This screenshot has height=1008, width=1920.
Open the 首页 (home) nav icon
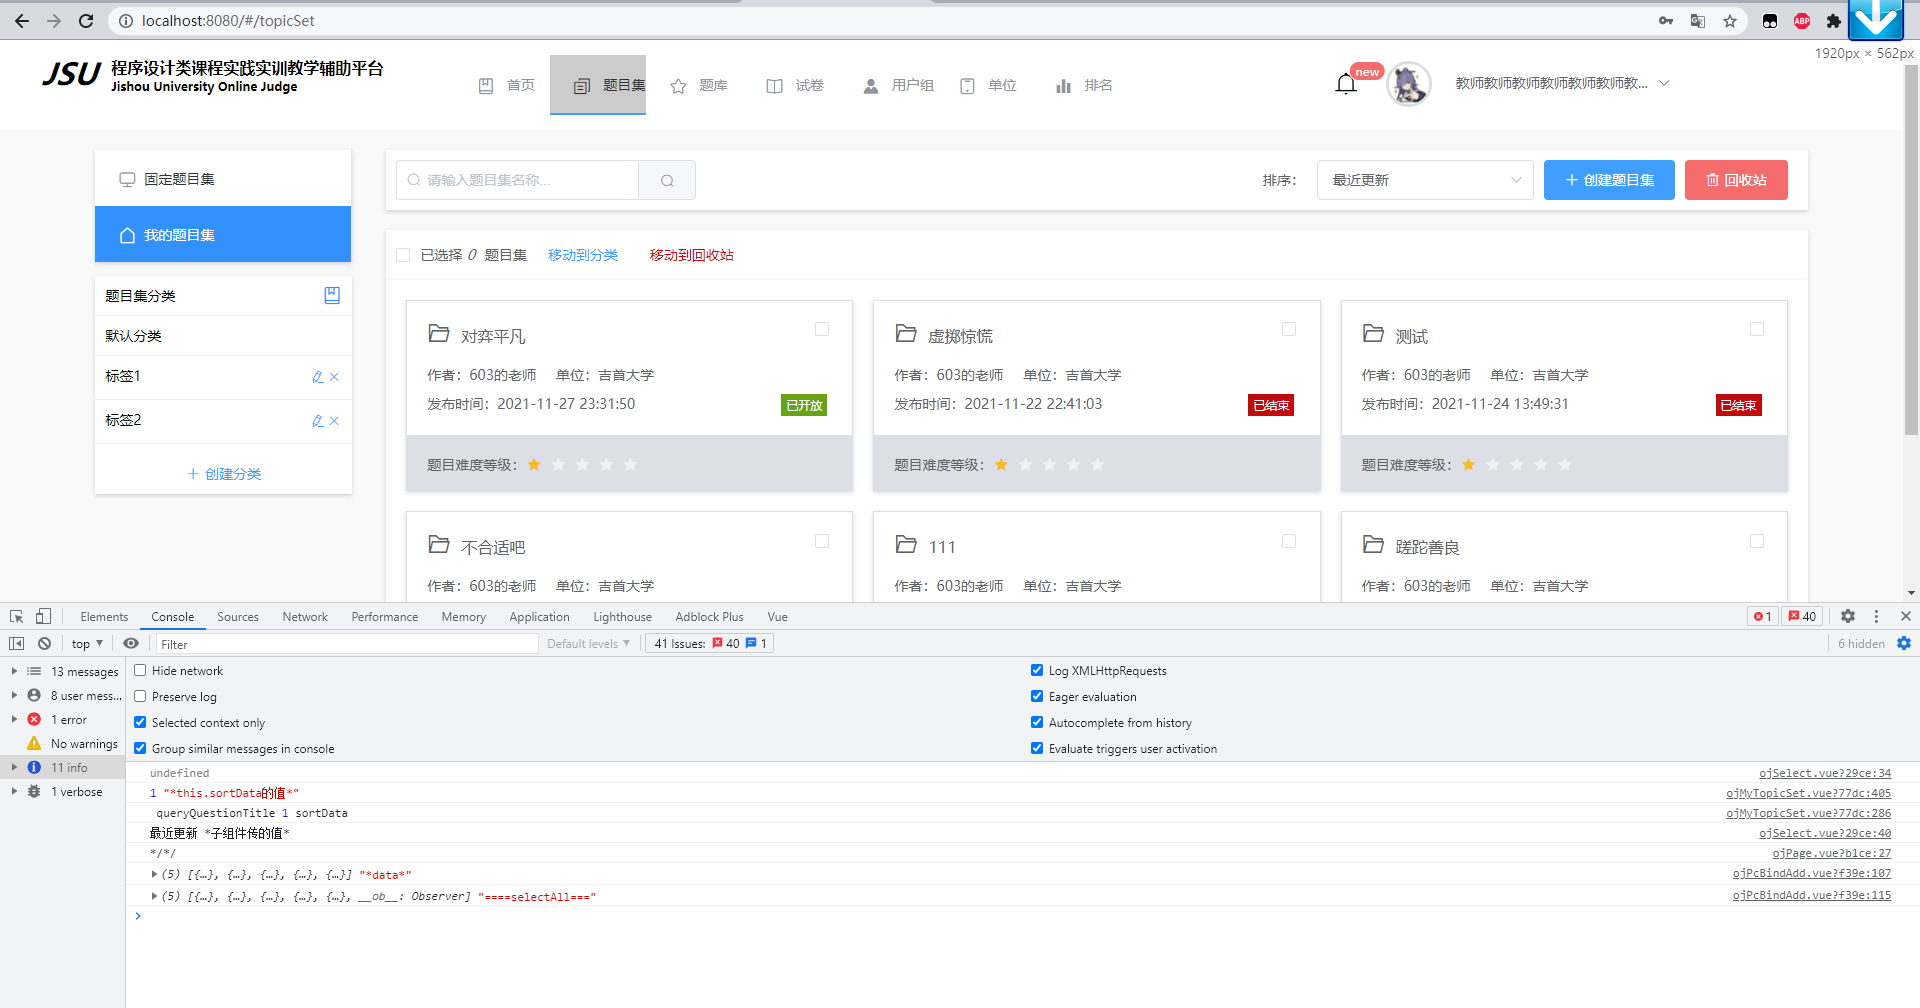click(x=487, y=85)
